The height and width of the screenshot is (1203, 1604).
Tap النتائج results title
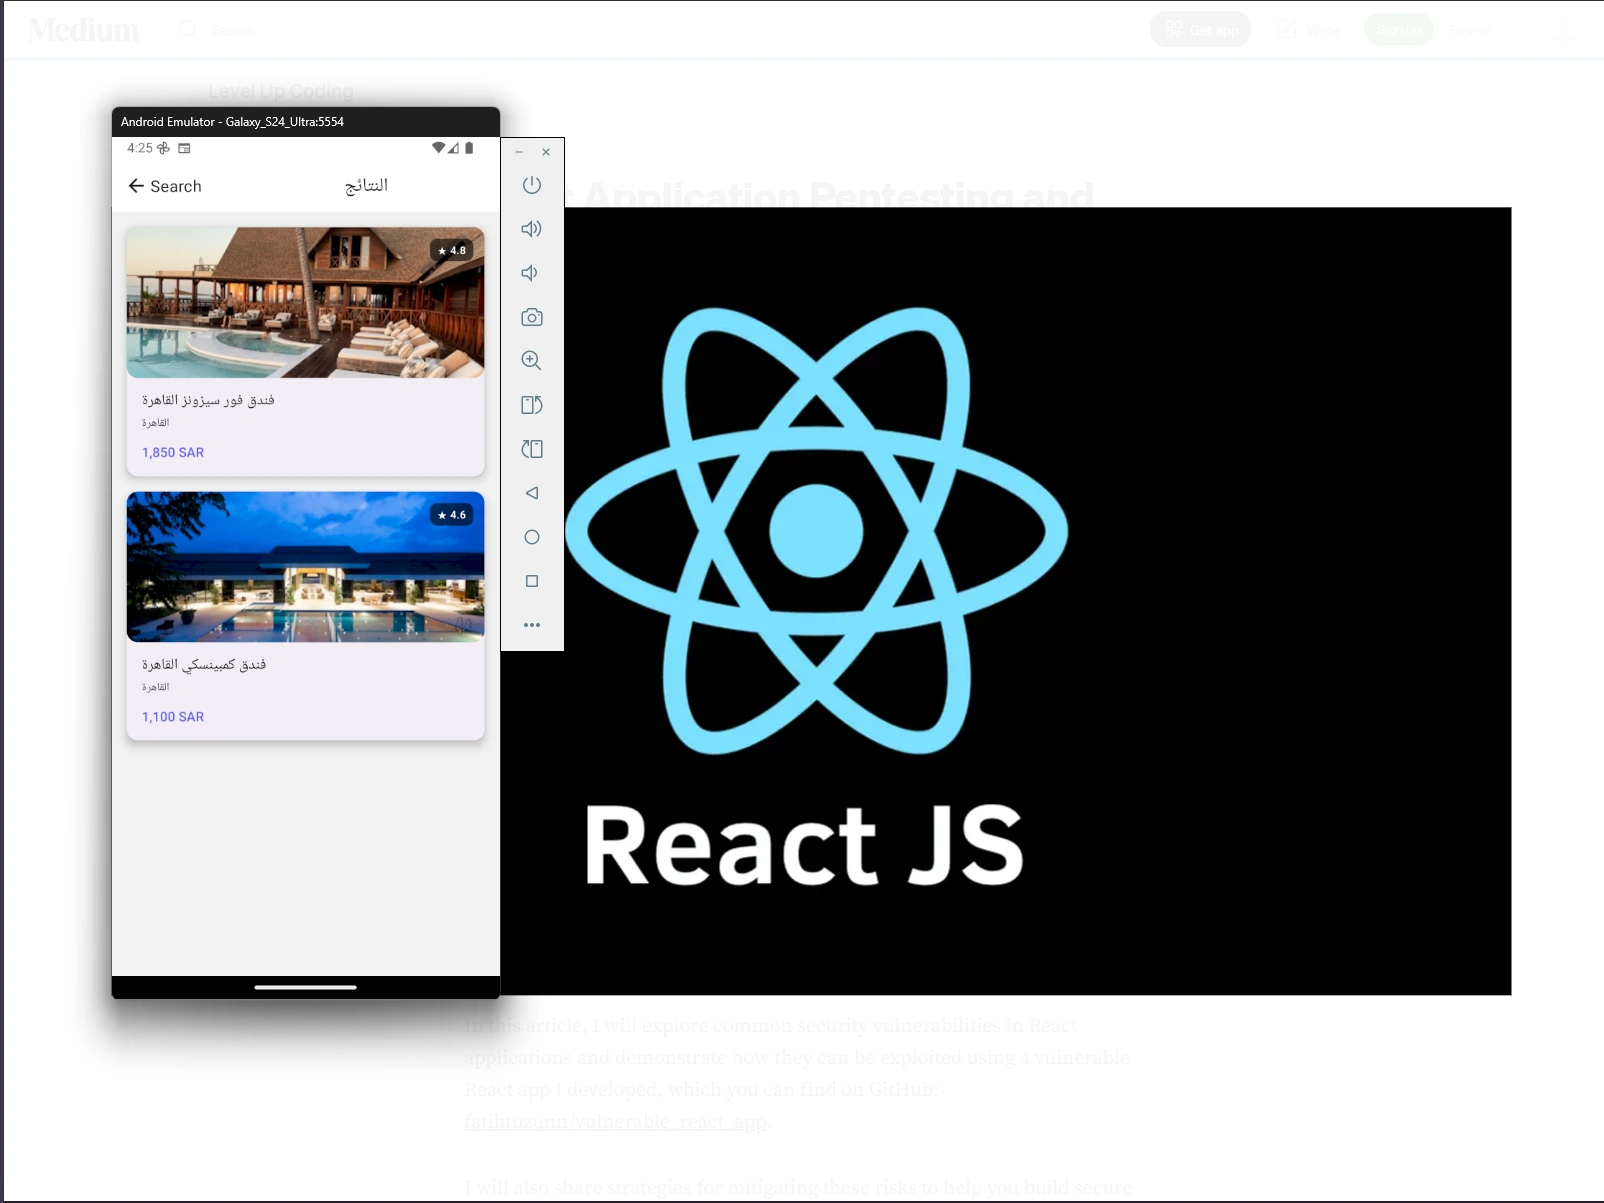pos(365,185)
